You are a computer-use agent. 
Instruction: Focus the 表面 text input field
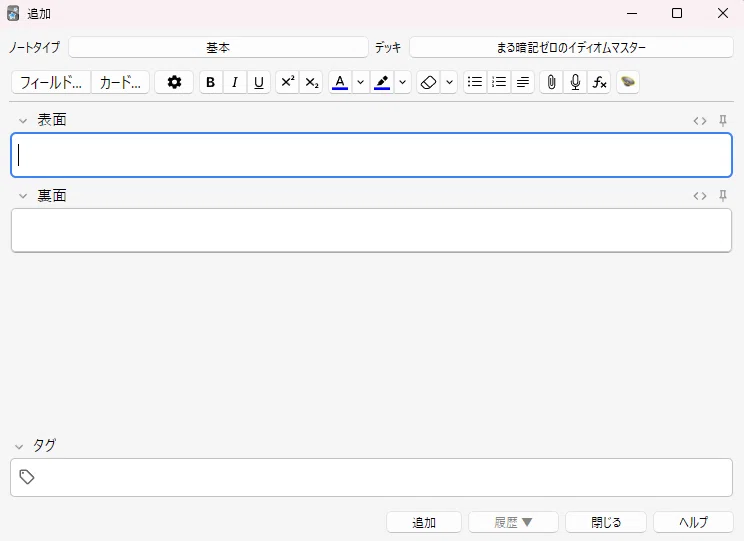tap(372, 155)
